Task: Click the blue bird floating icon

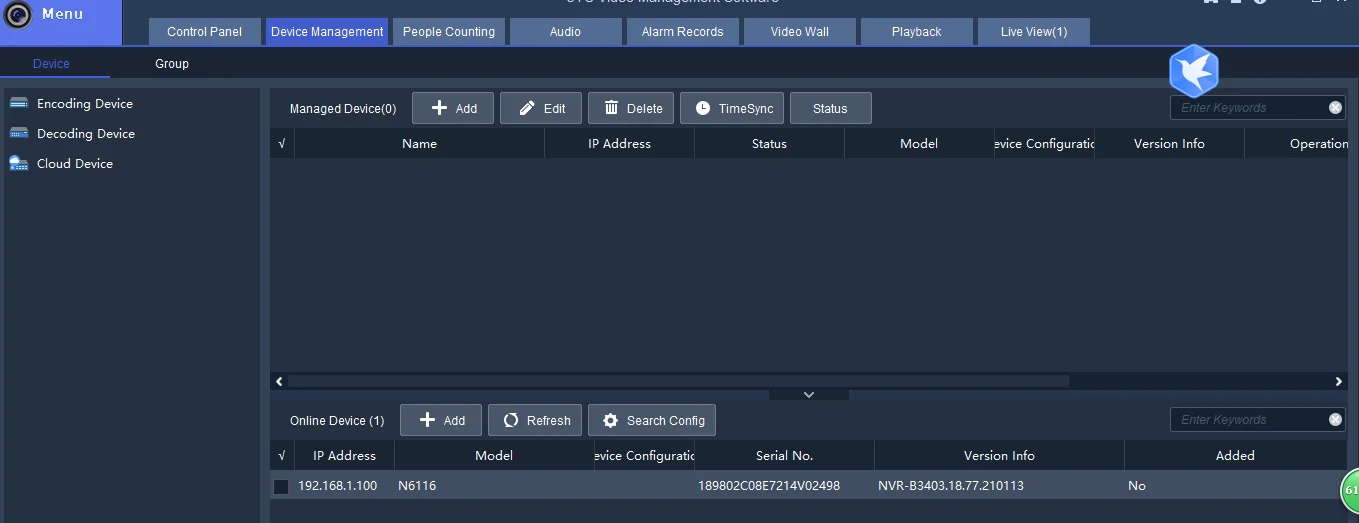Action: [x=1193, y=70]
